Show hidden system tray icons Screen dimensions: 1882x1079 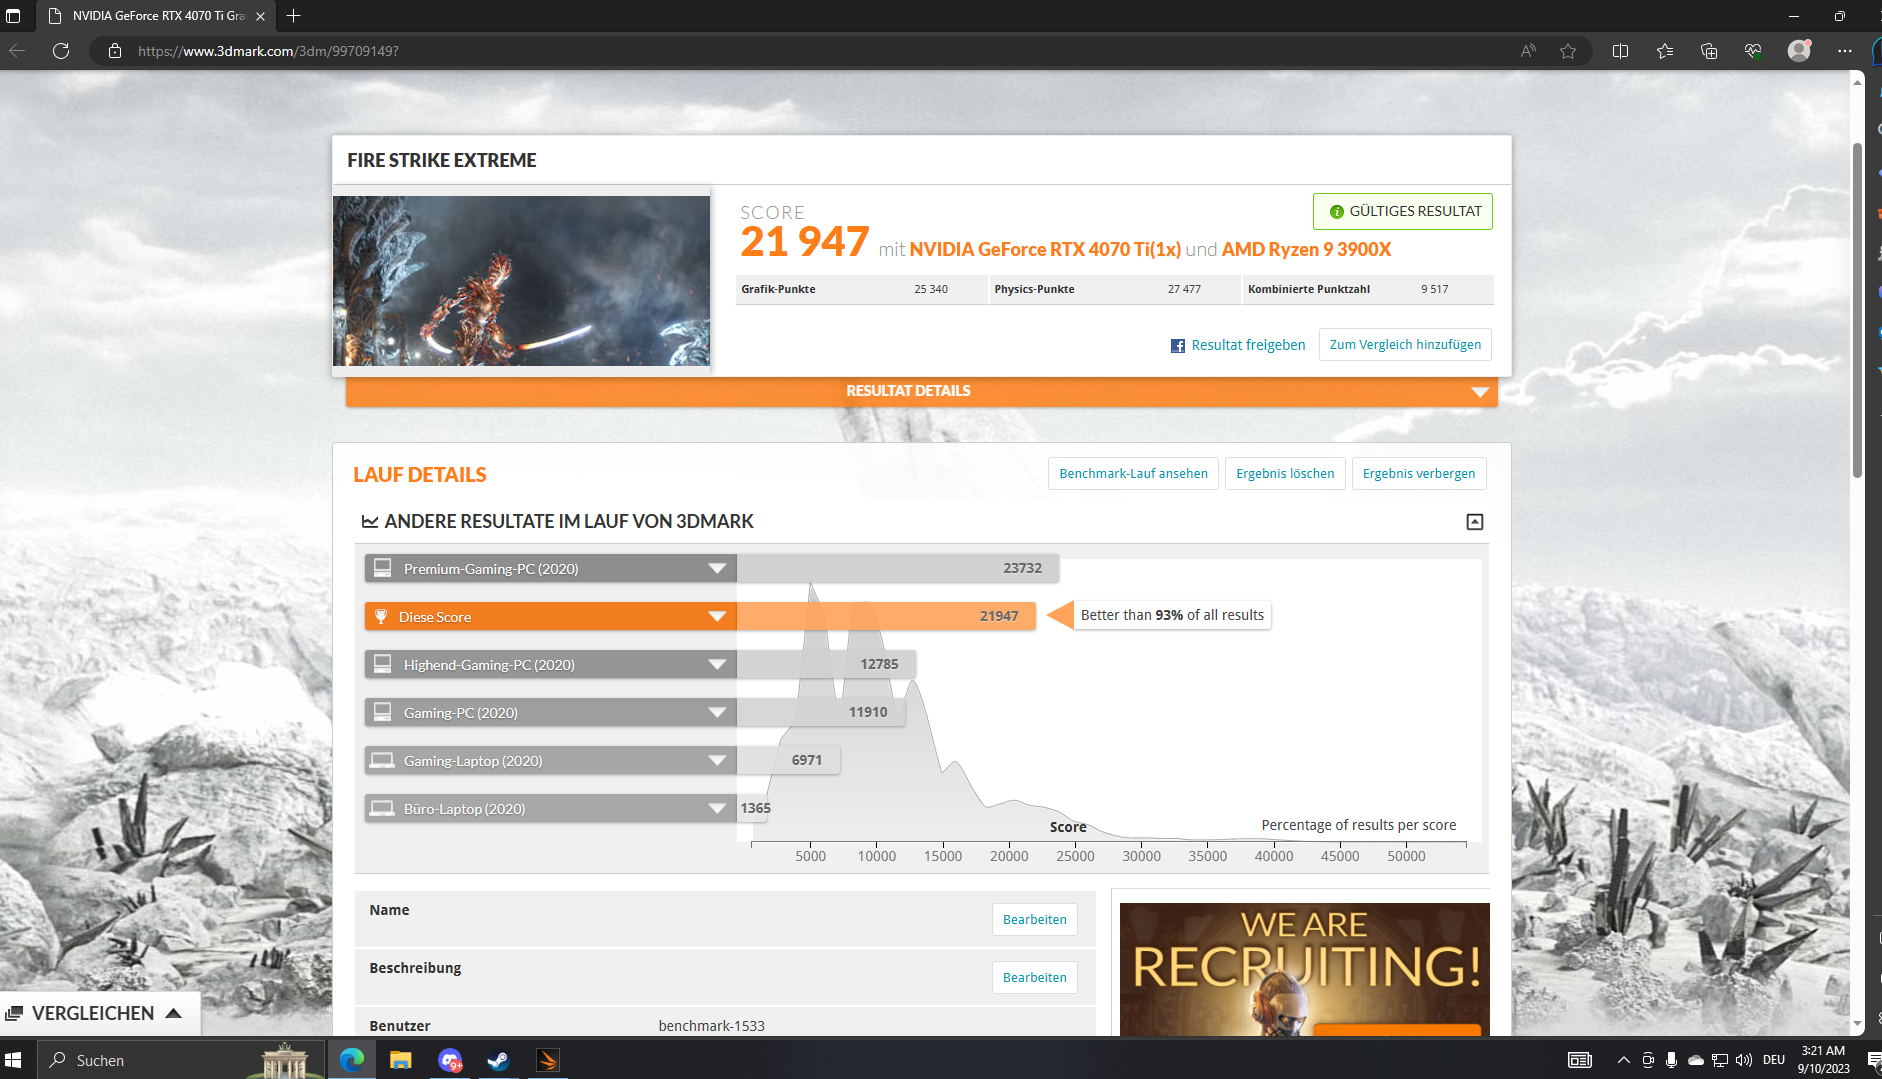click(1623, 1060)
